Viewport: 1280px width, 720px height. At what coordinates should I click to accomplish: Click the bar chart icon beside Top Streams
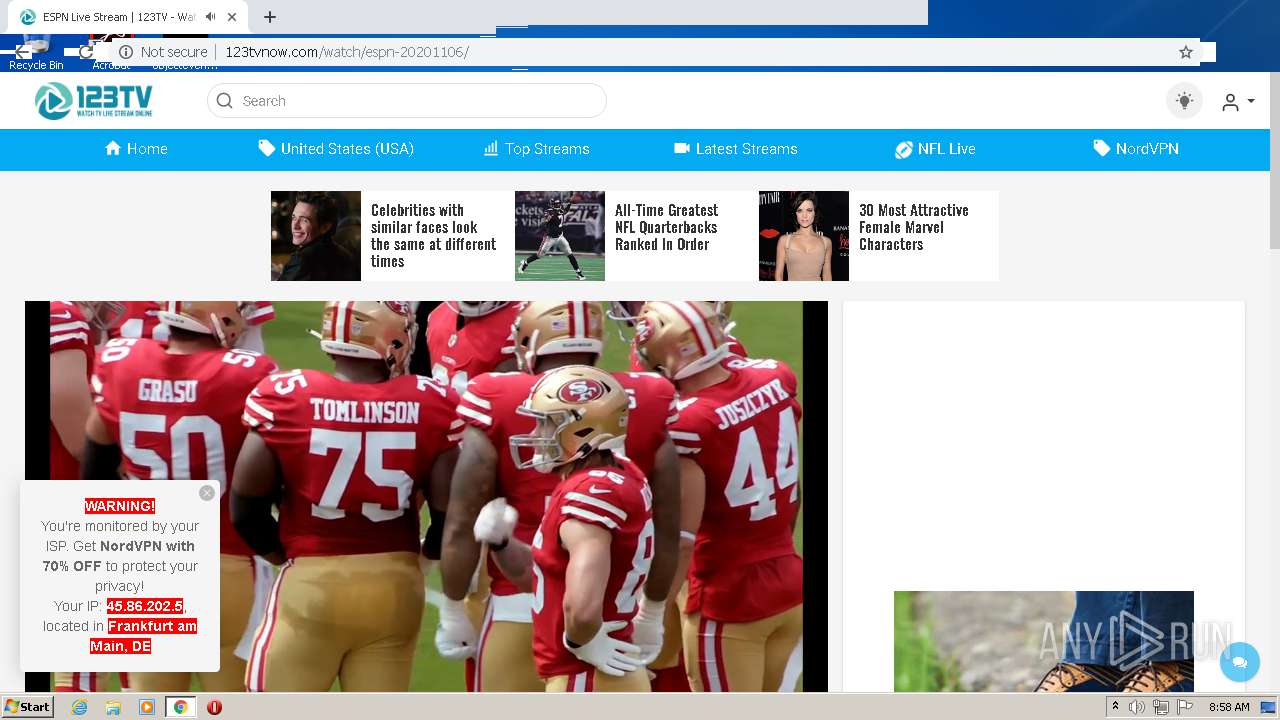[491, 148]
